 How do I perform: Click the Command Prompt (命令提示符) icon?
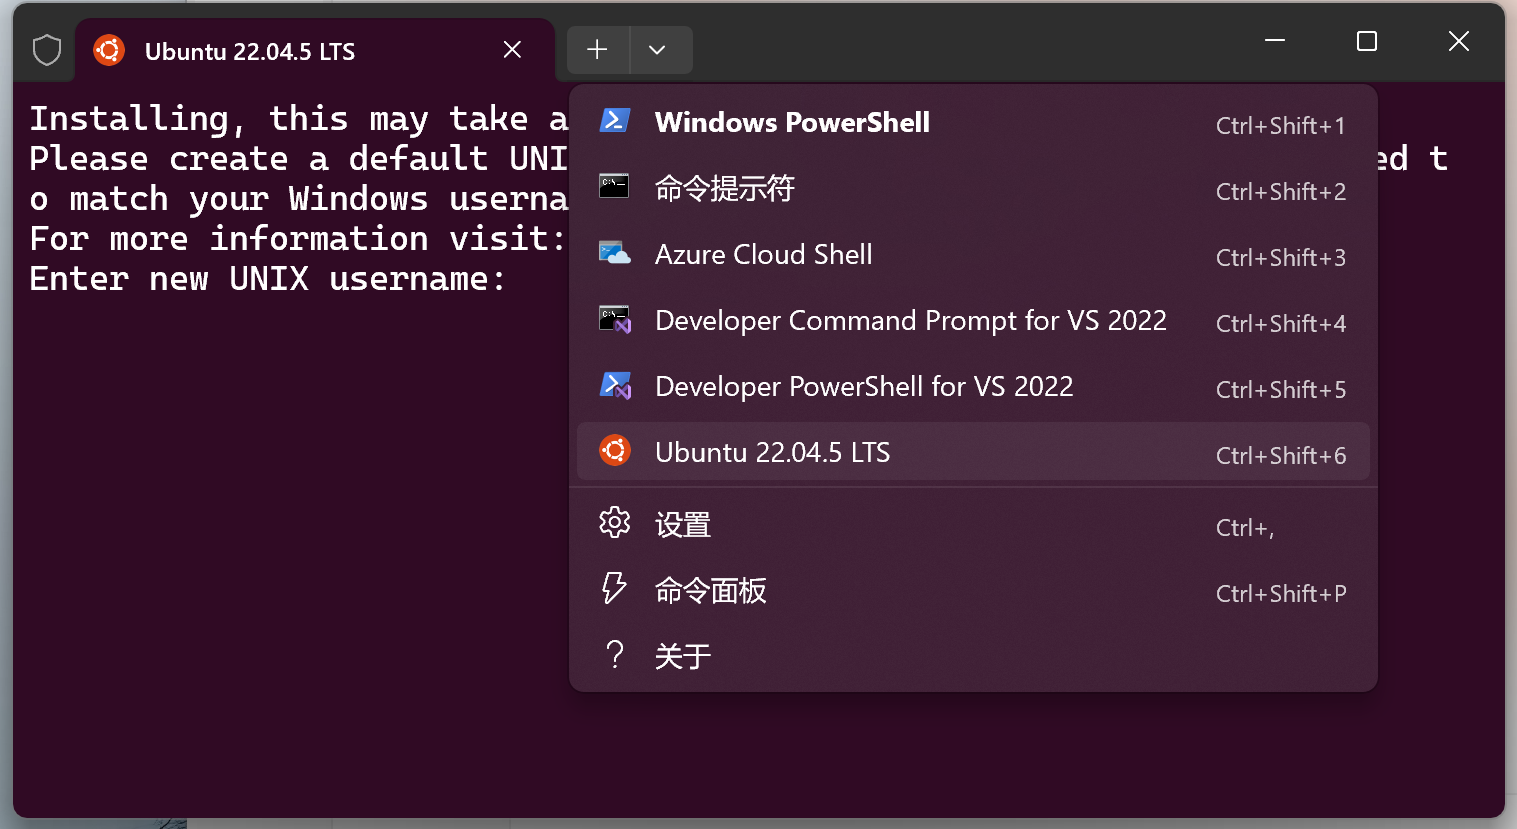coord(614,186)
